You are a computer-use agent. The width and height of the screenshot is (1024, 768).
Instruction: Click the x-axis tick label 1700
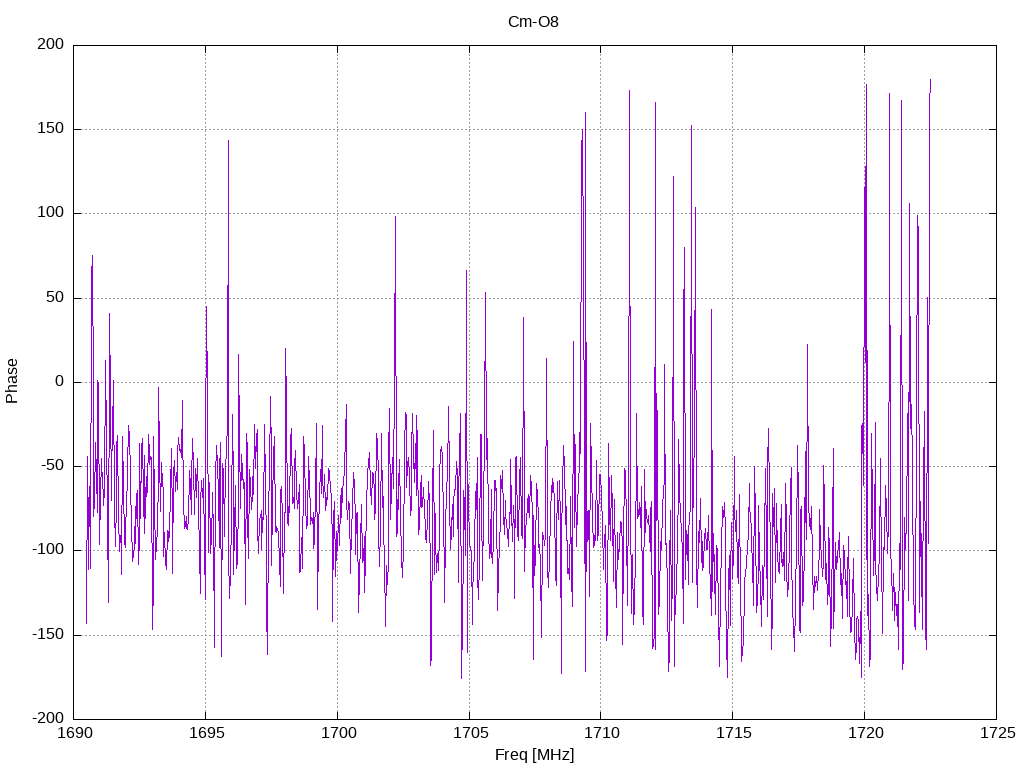pyautogui.click(x=338, y=733)
